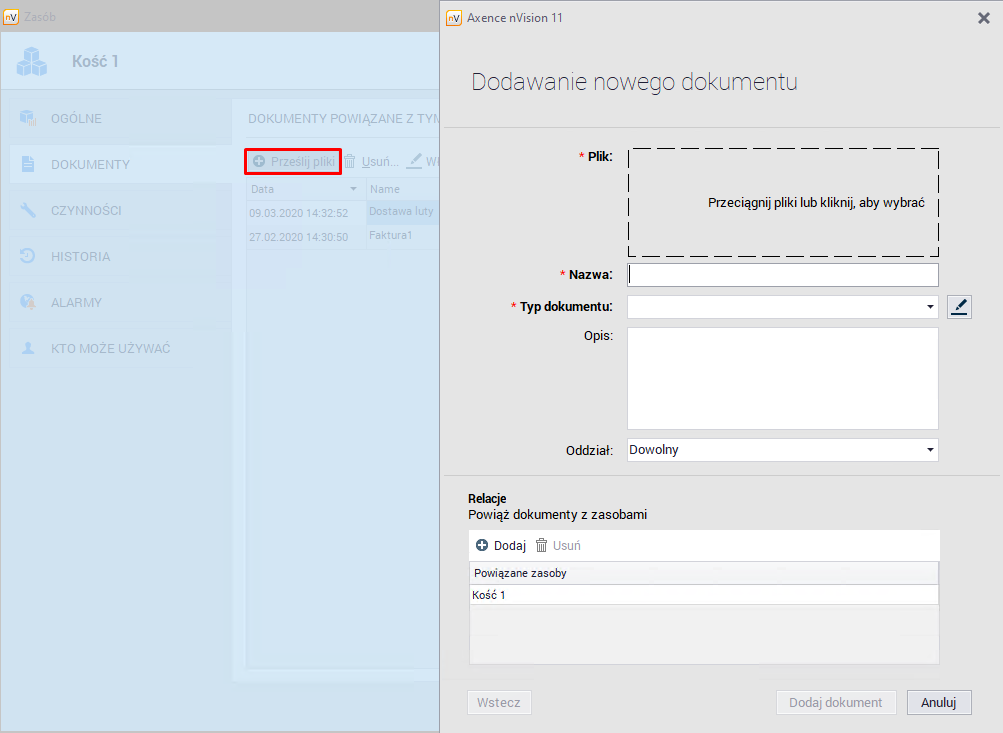1003x733 pixels.
Task: Click the Data column sort arrow
Action: 353,189
